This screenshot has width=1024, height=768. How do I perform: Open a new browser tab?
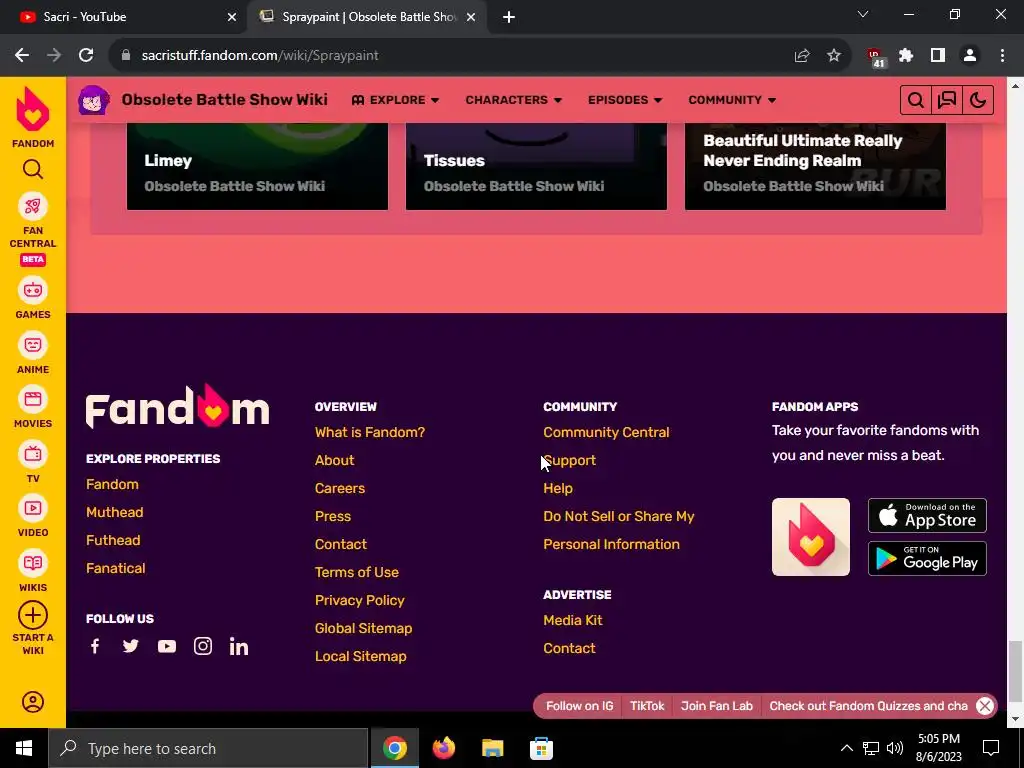click(509, 17)
